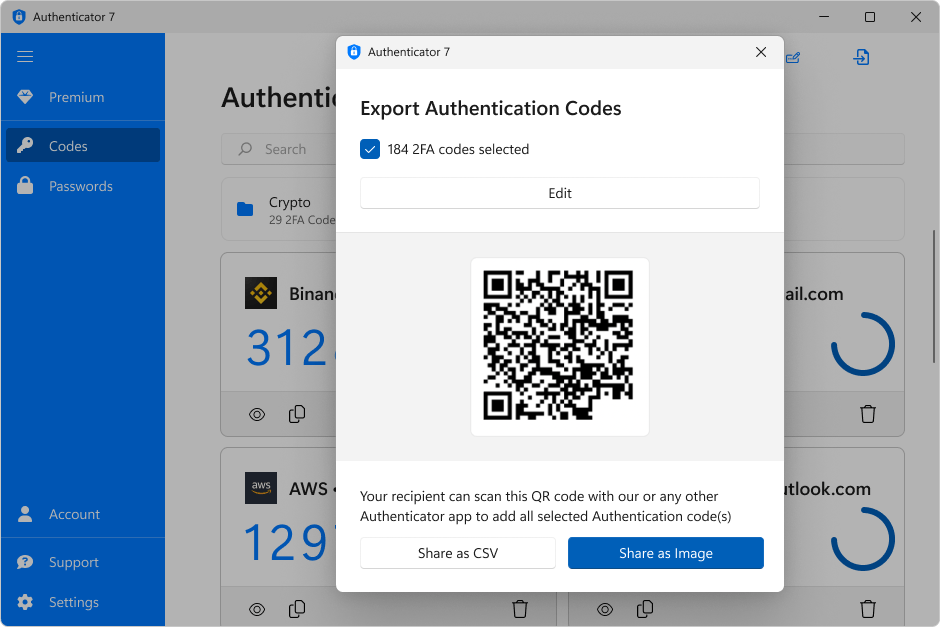Viewport: 941px width, 627px height.
Task: Open the Support page
Action: tap(83, 562)
